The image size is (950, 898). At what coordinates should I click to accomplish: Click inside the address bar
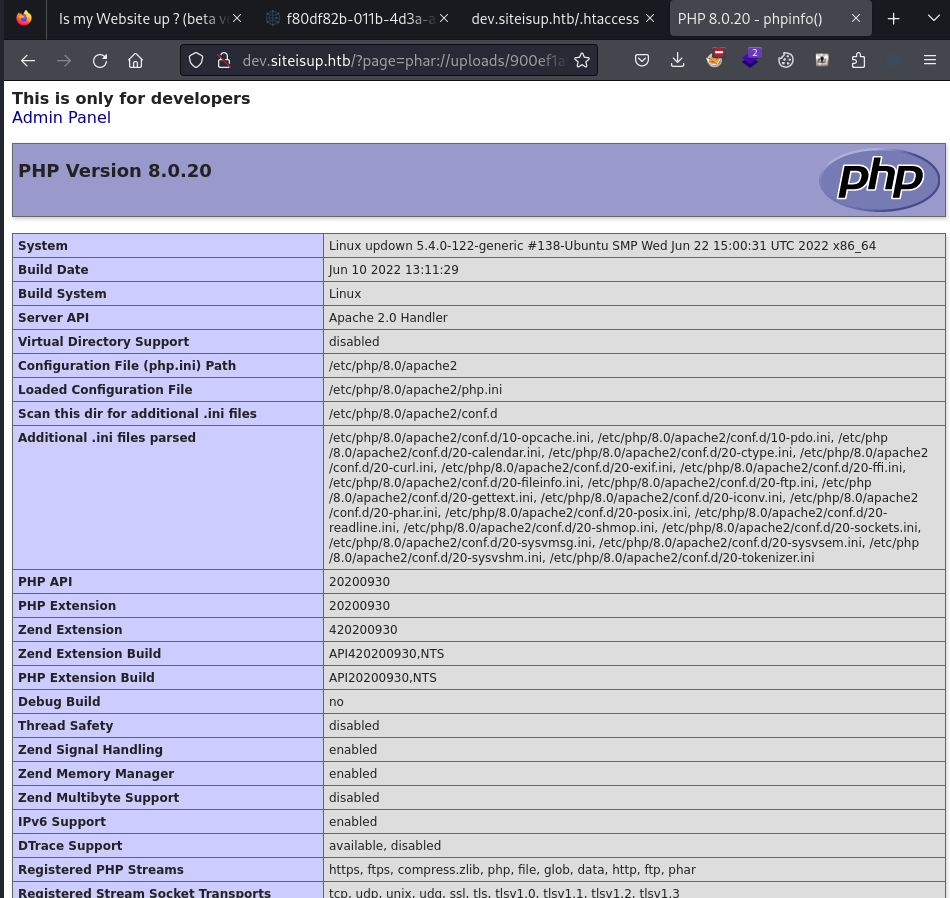click(400, 60)
